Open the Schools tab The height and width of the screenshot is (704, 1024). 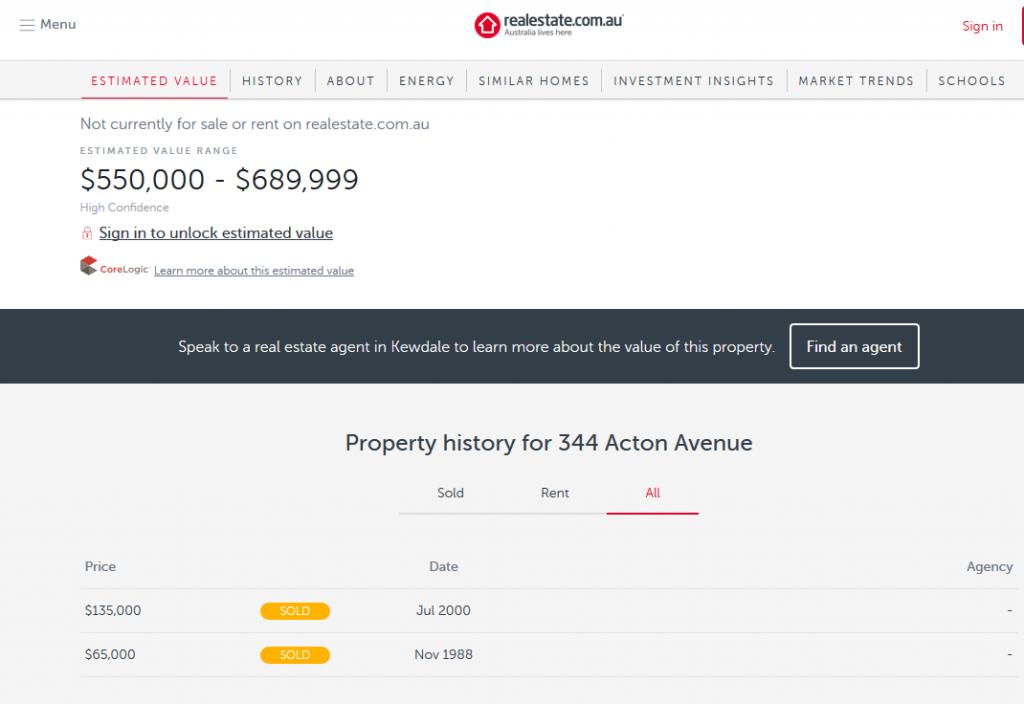(971, 81)
